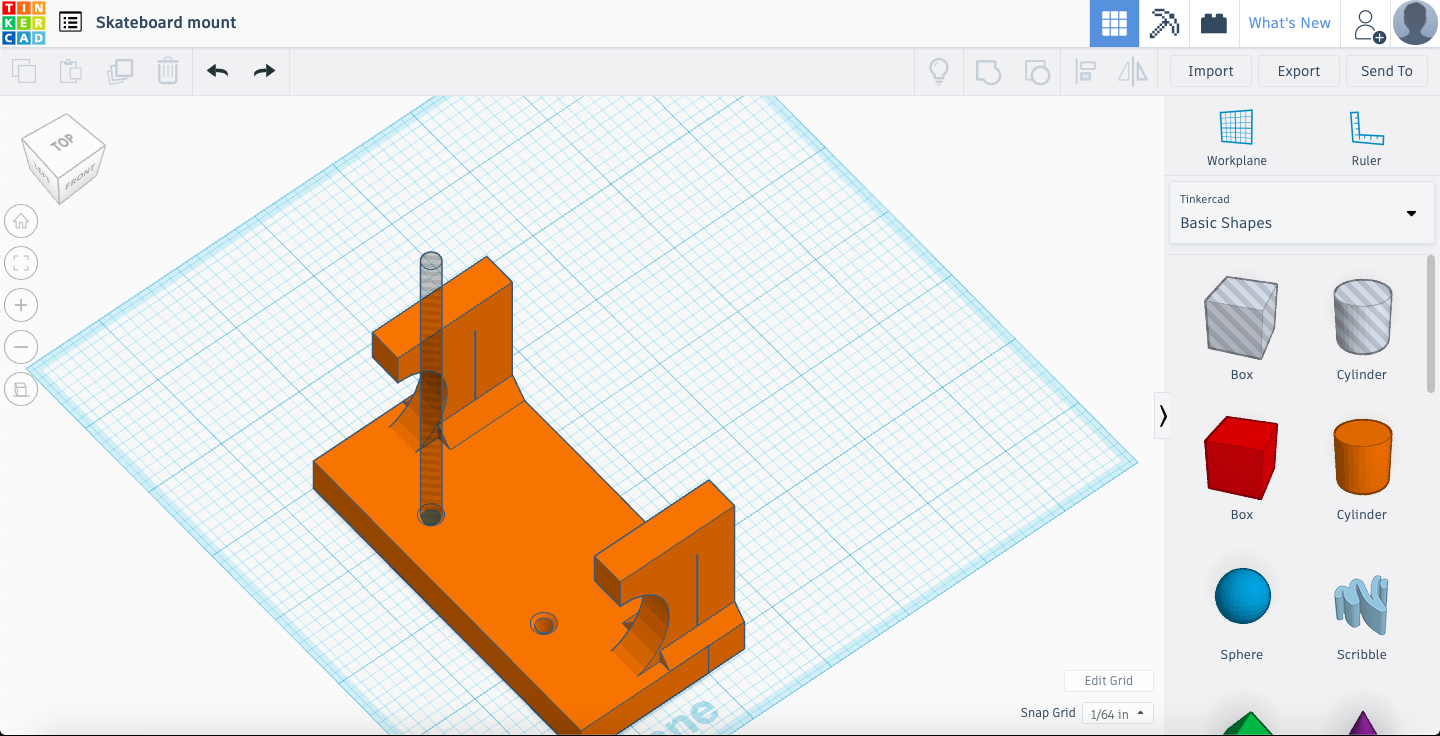
Task: Collapse the shapes panel chevron
Action: coord(1162,415)
